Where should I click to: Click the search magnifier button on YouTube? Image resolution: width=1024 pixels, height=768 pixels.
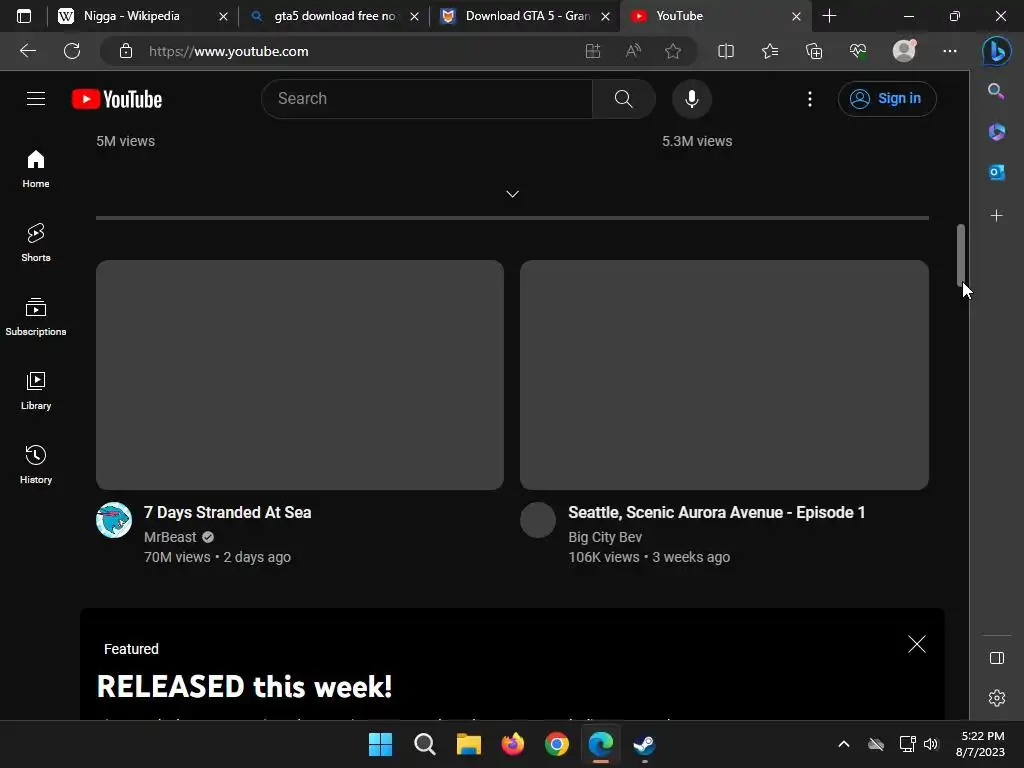[x=624, y=99]
